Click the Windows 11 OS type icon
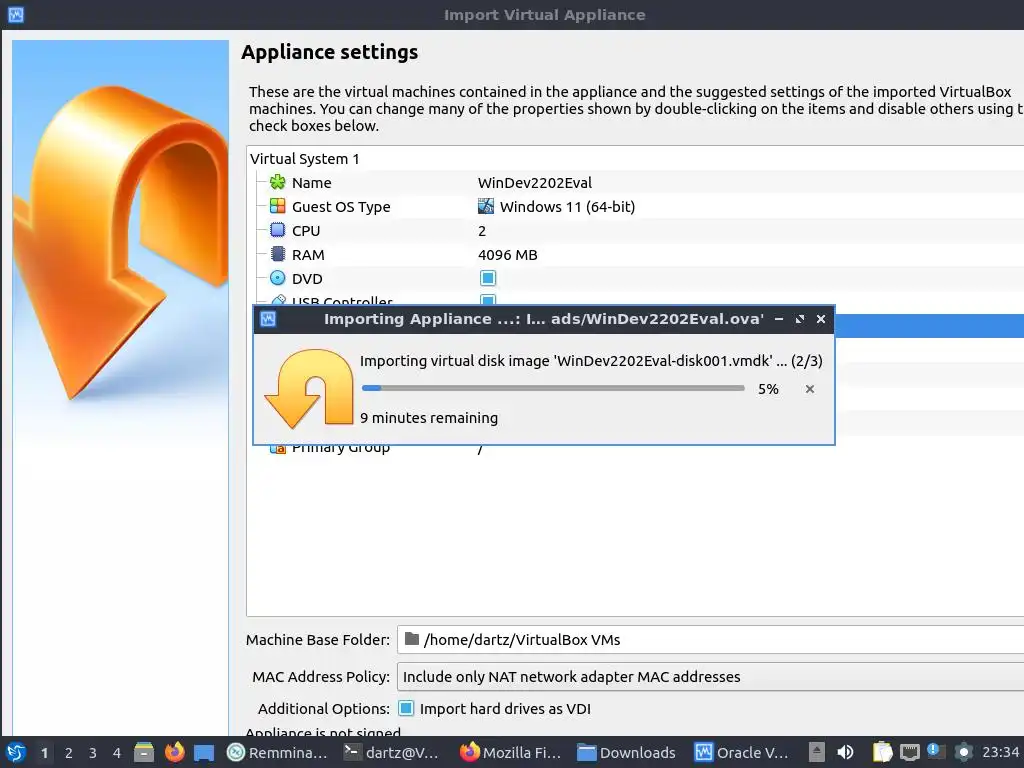The width and height of the screenshot is (1024, 768). 486,206
